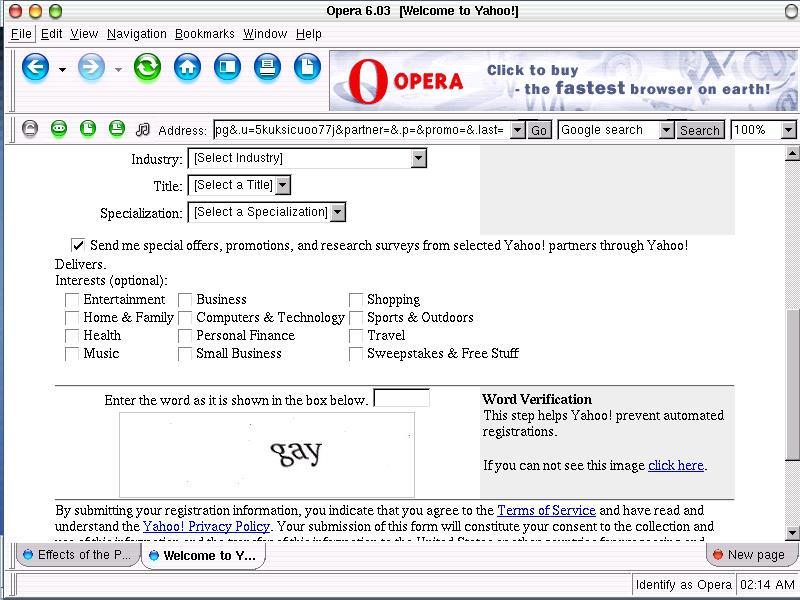Click the scrollbar down arrow
Screen dimensions: 800x600
point(792,533)
